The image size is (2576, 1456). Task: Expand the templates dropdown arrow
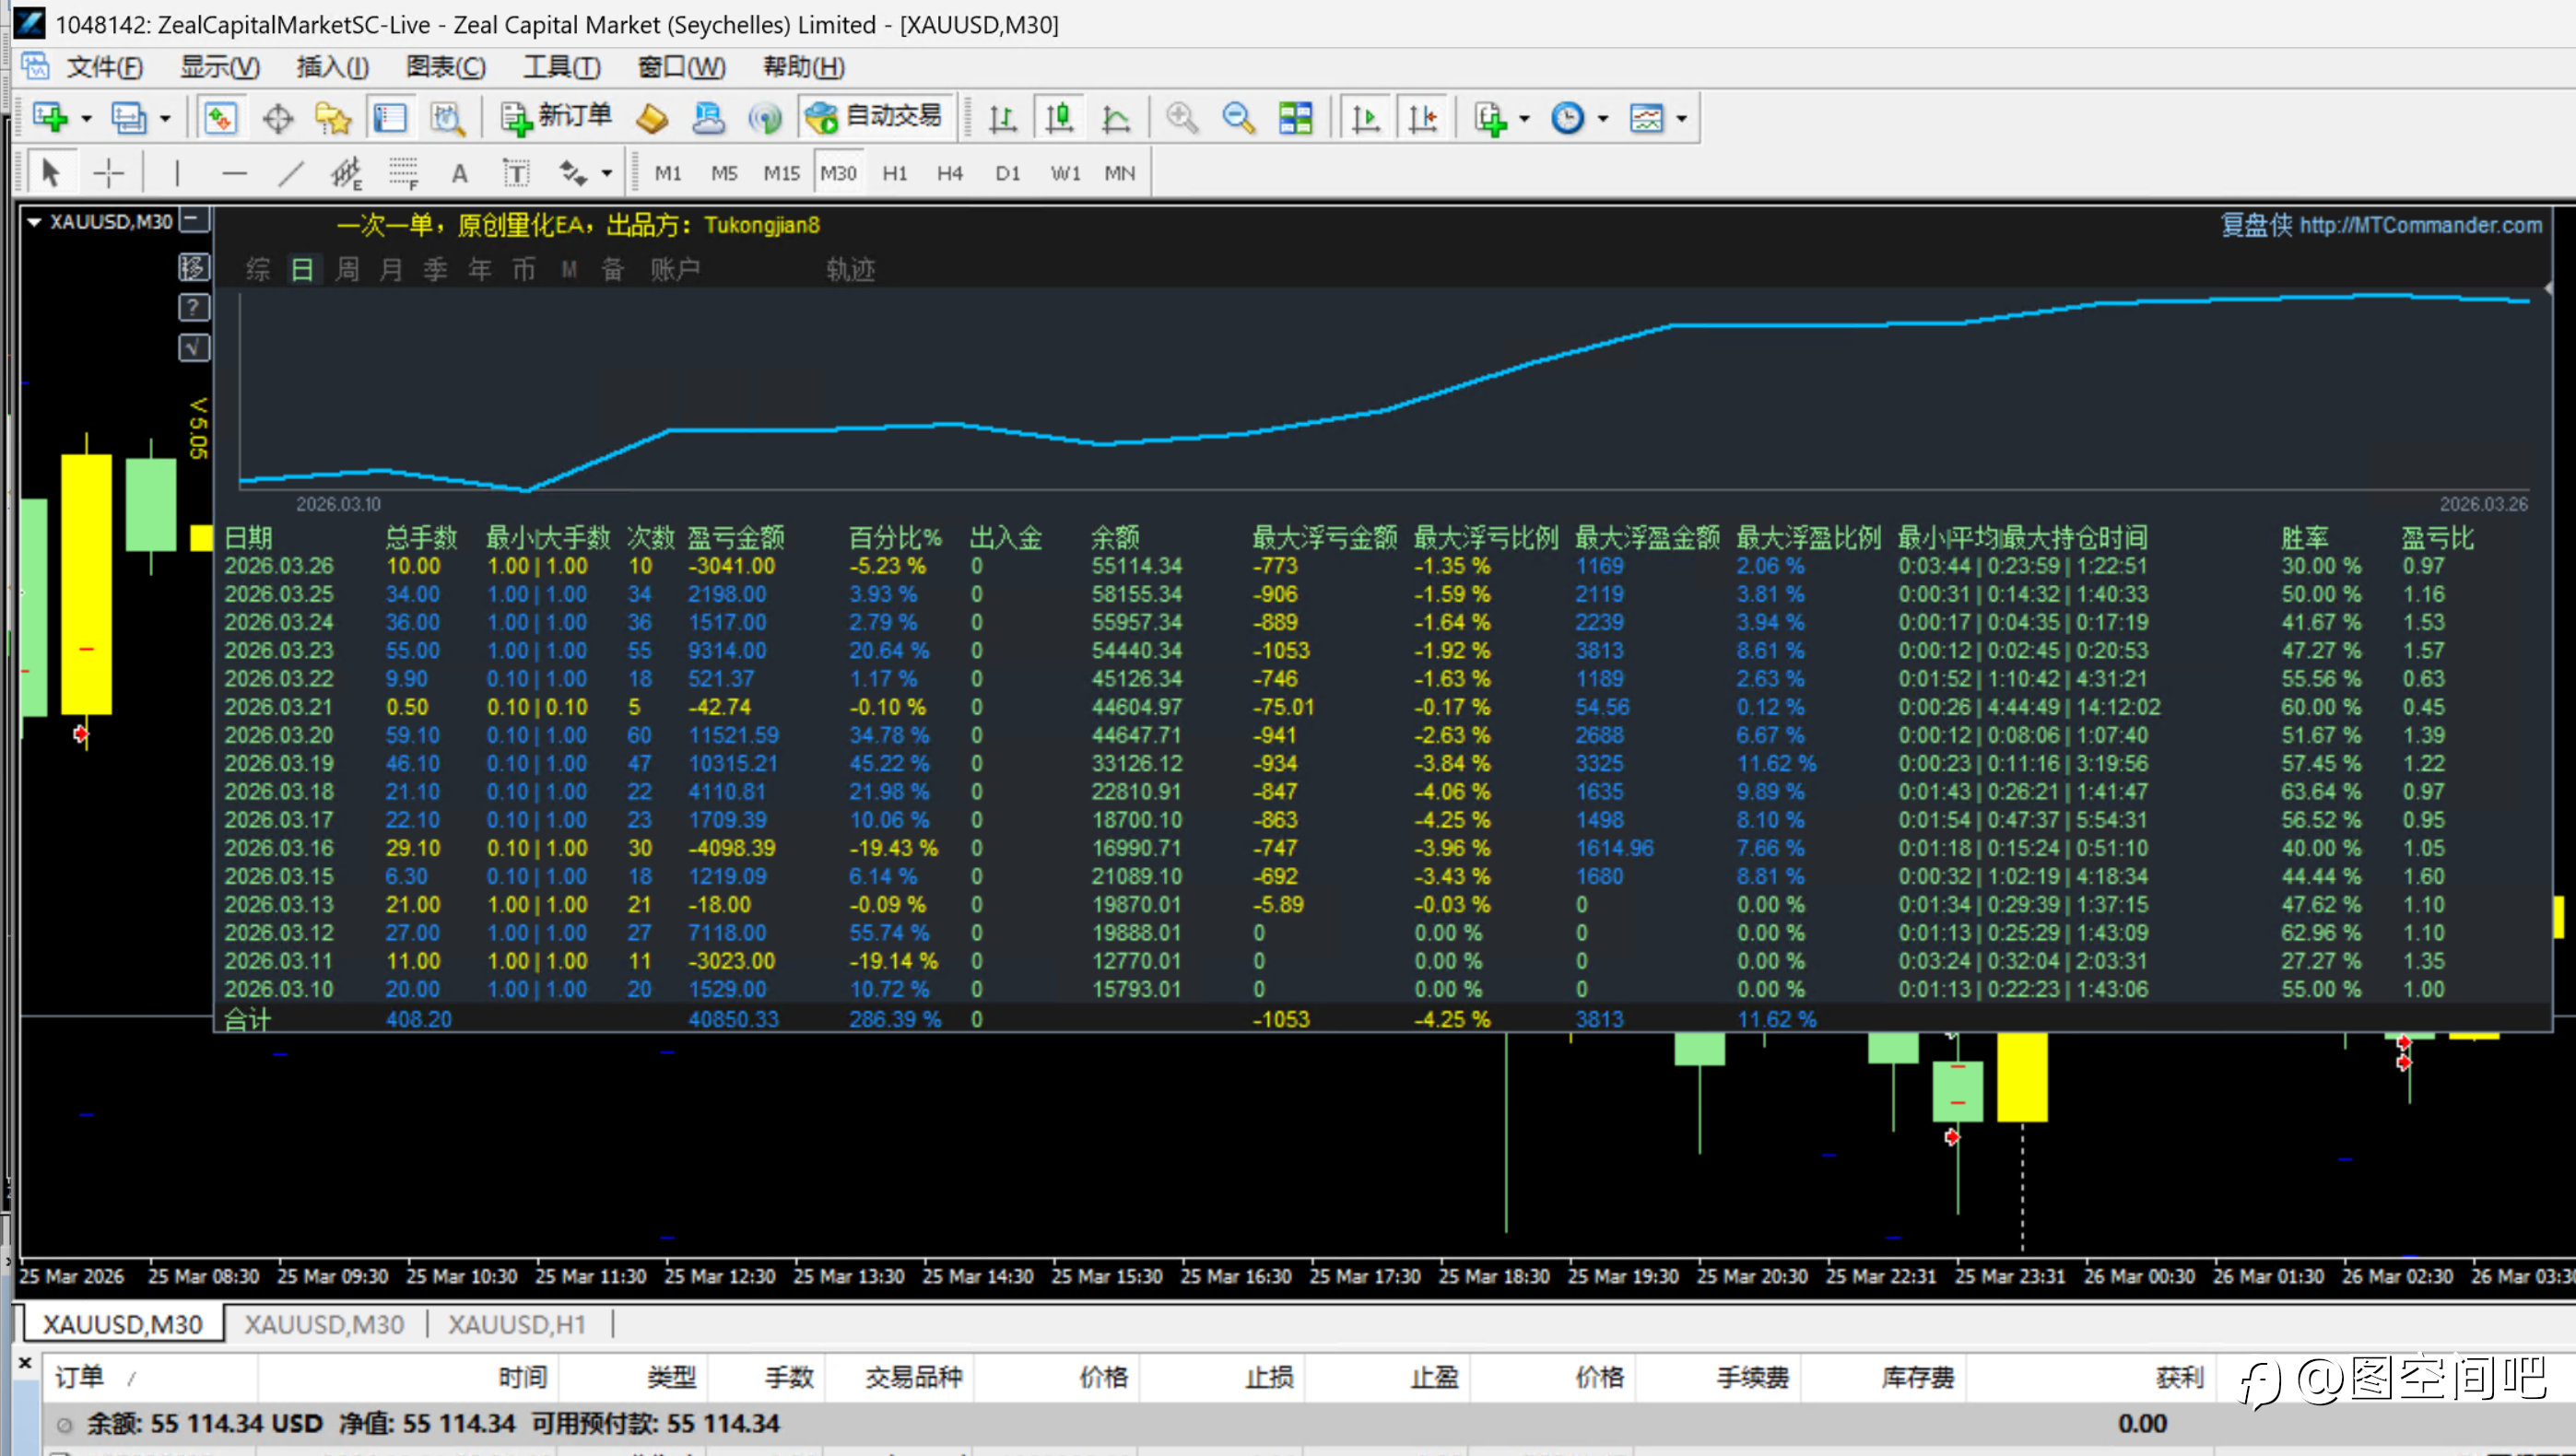pyautogui.click(x=1681, y=118)
